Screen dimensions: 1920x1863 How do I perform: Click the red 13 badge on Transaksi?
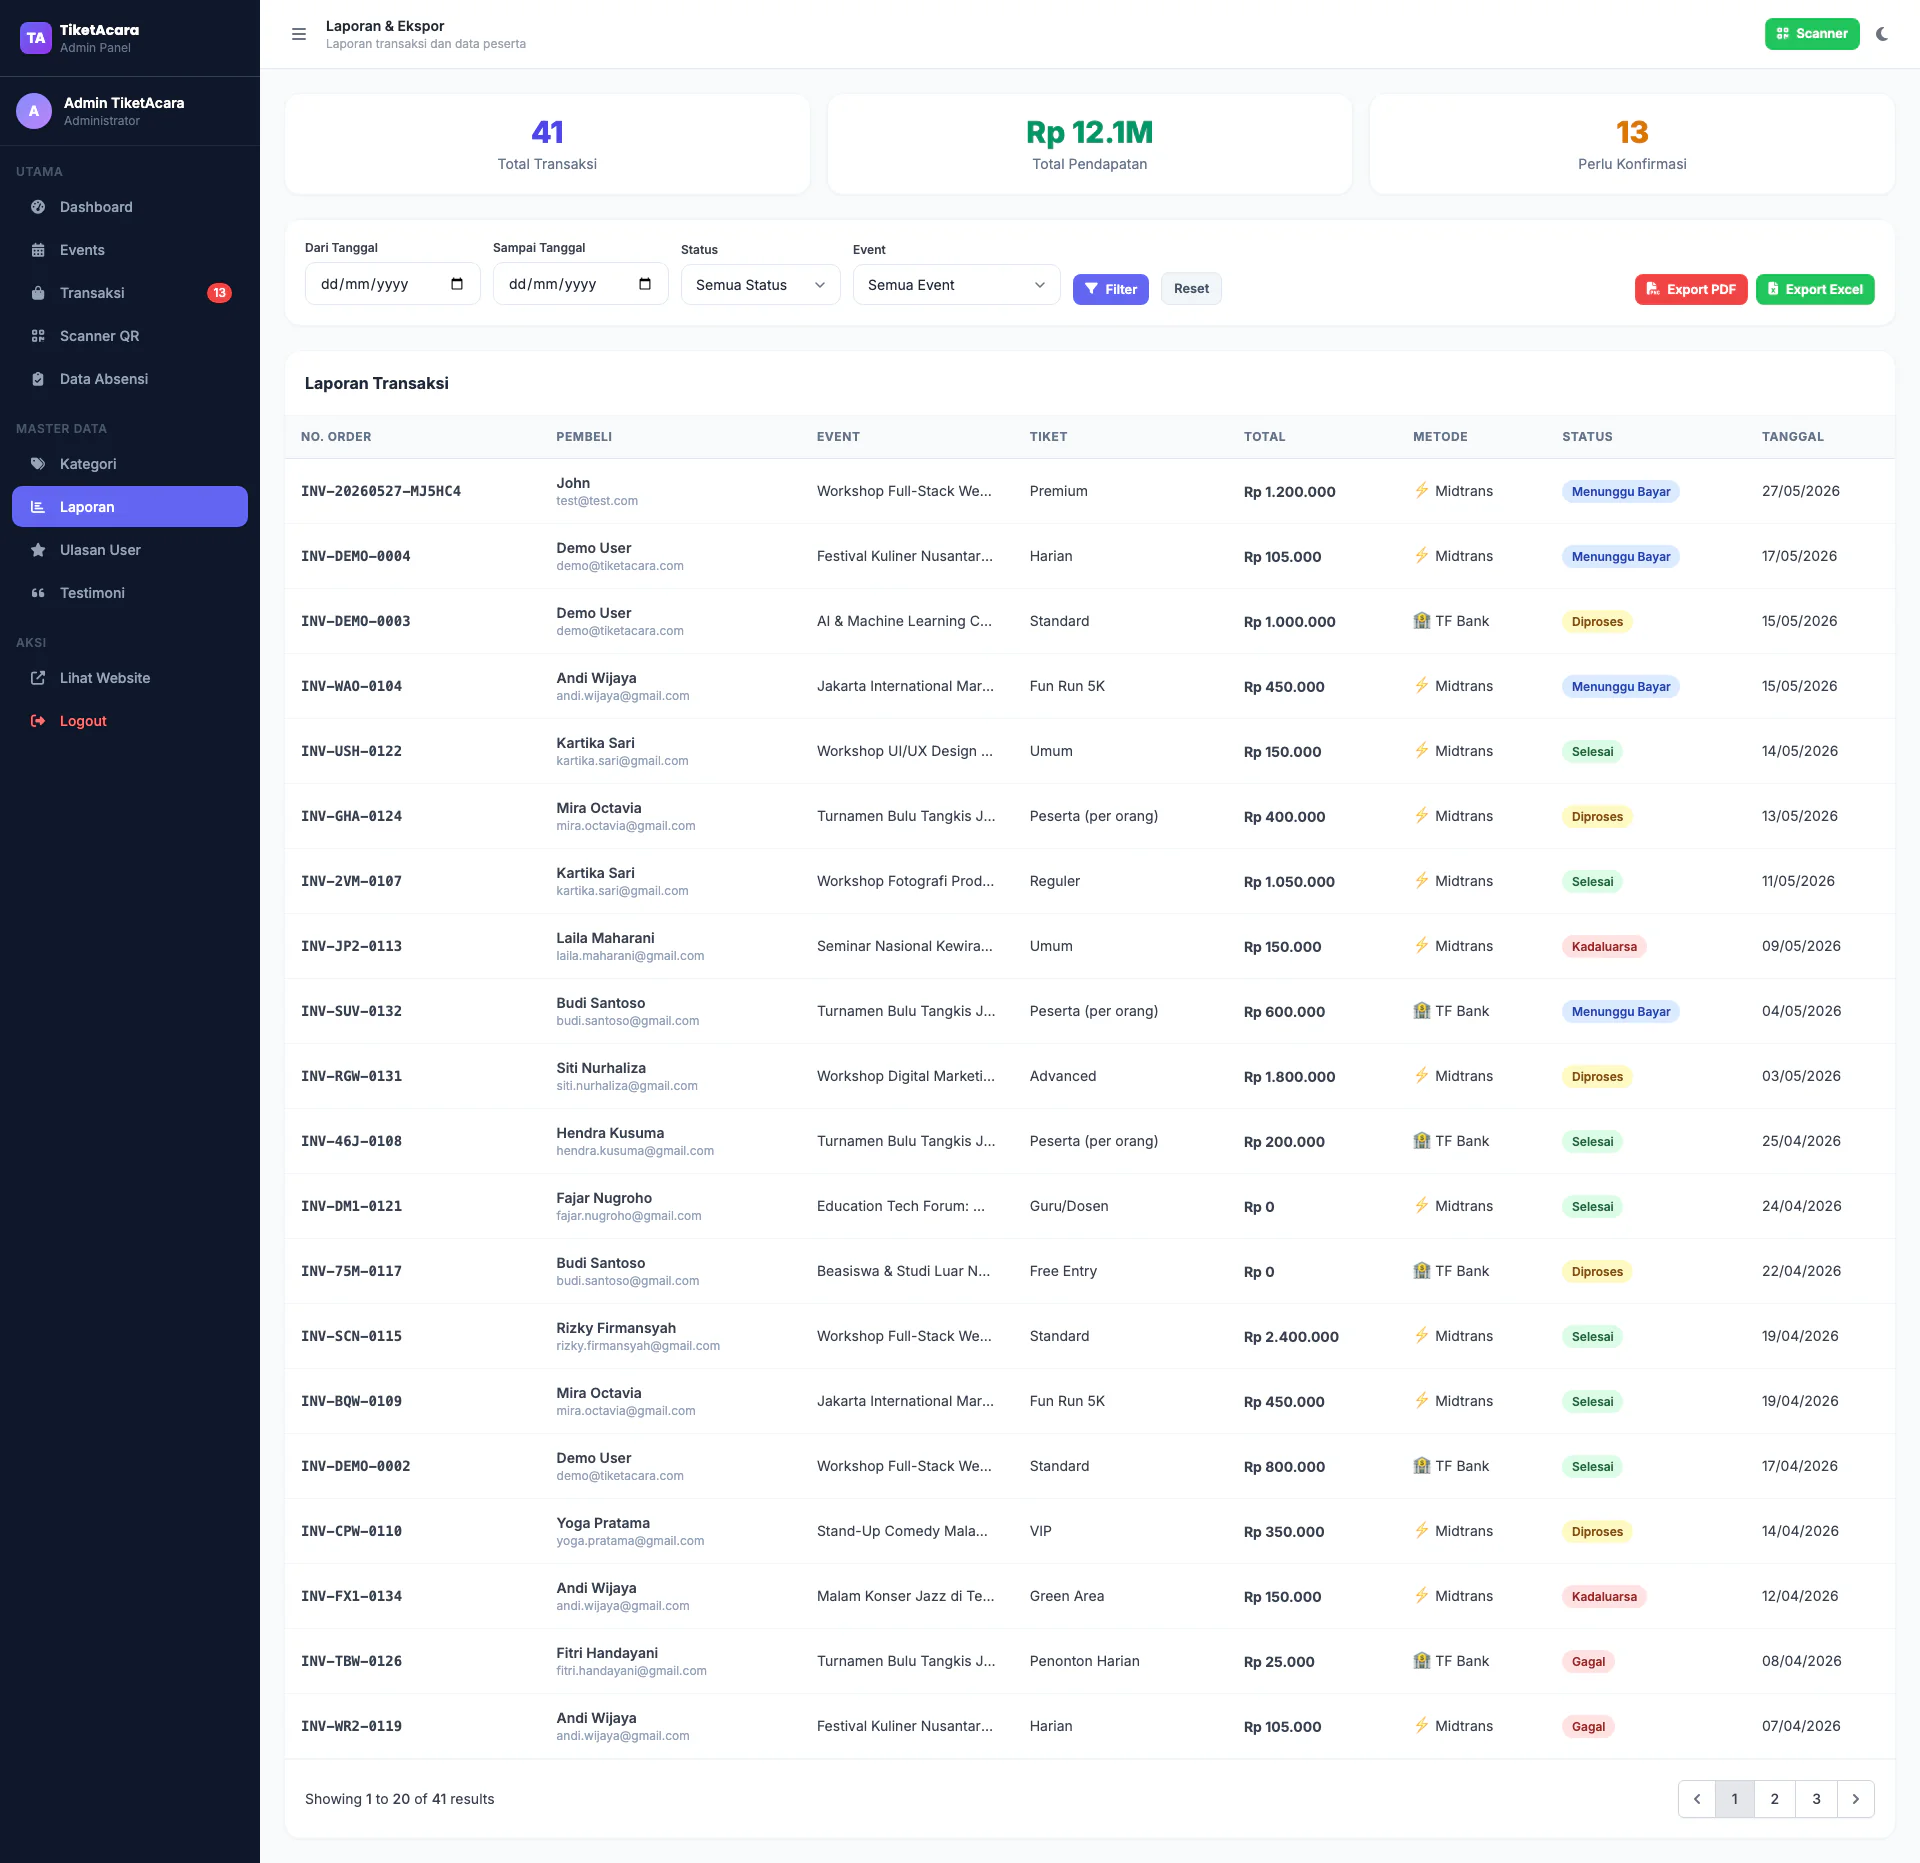(x=219, y=293)
